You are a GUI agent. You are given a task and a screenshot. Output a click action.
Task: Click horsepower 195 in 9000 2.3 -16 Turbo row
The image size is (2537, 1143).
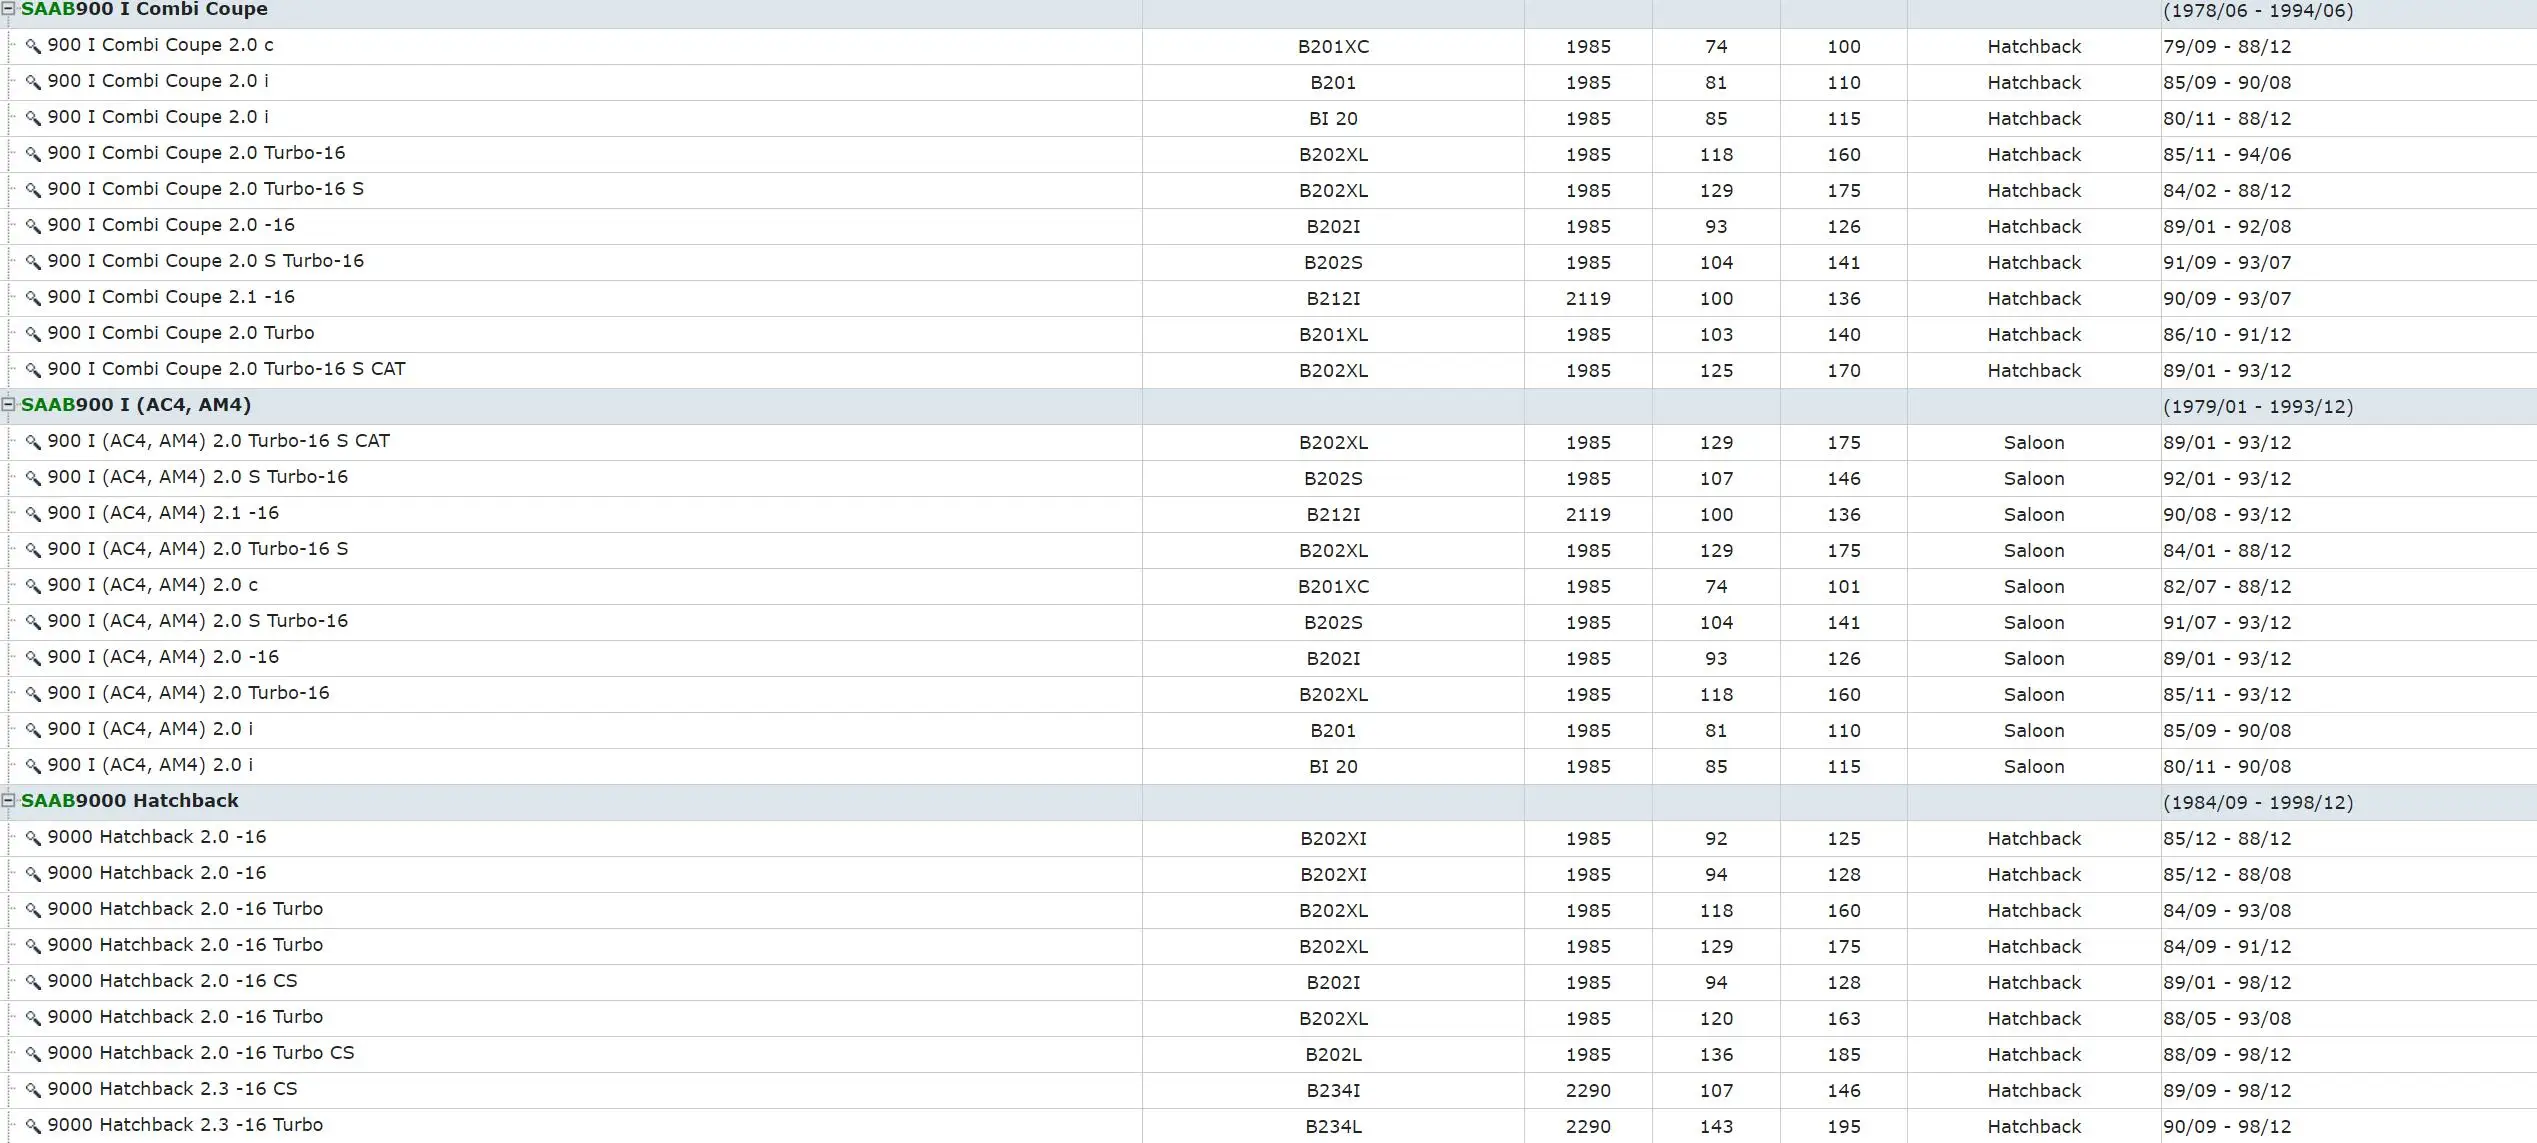tap(1844, 1127)
